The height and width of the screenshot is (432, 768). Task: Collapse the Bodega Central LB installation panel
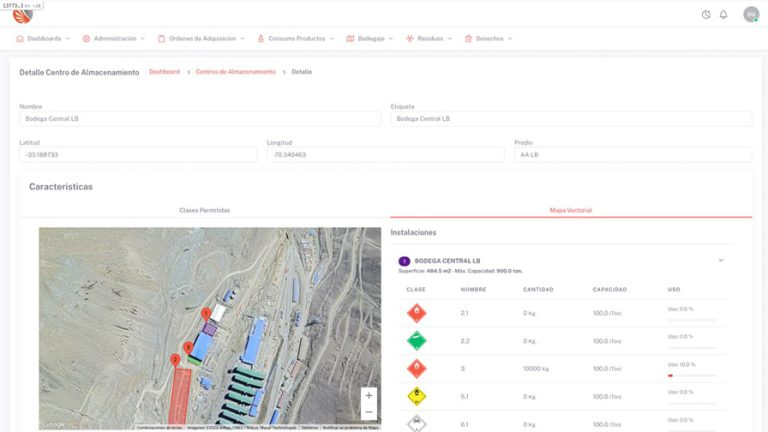coord(721,261)
